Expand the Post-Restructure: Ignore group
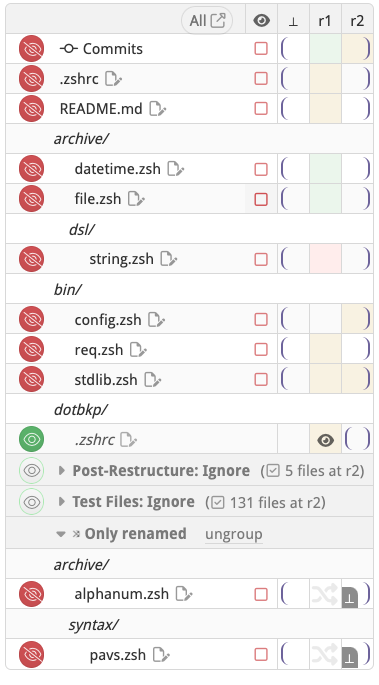Viewport: 379px width, 685px height. (62, 471)
